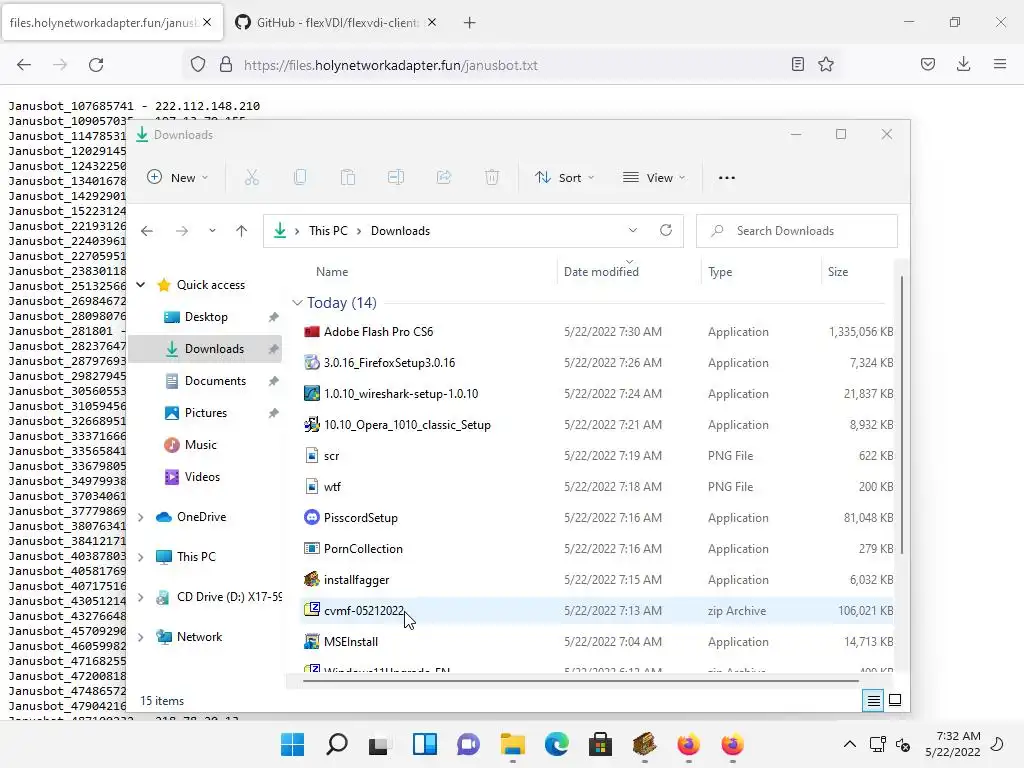Click the shield tracking protection icon
This screenshot has width=1024, height=768.
point(198,65)
